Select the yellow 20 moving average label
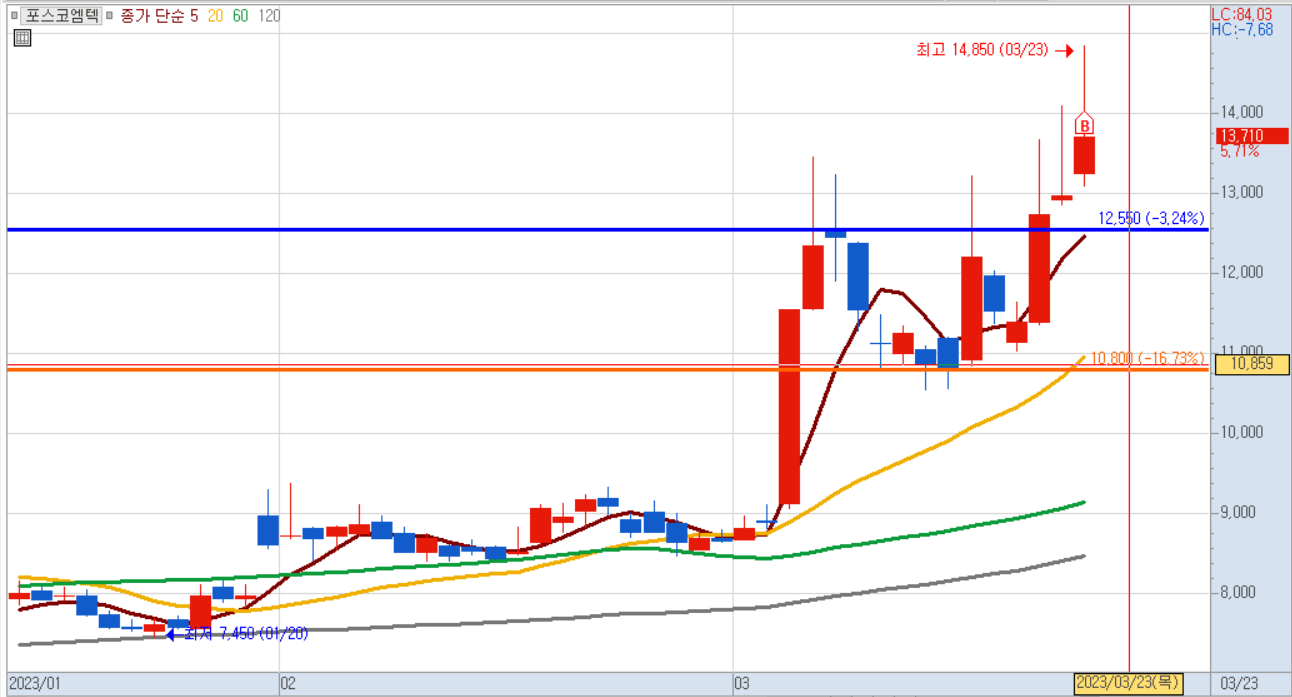The image size is (1292, 697). 215,16
